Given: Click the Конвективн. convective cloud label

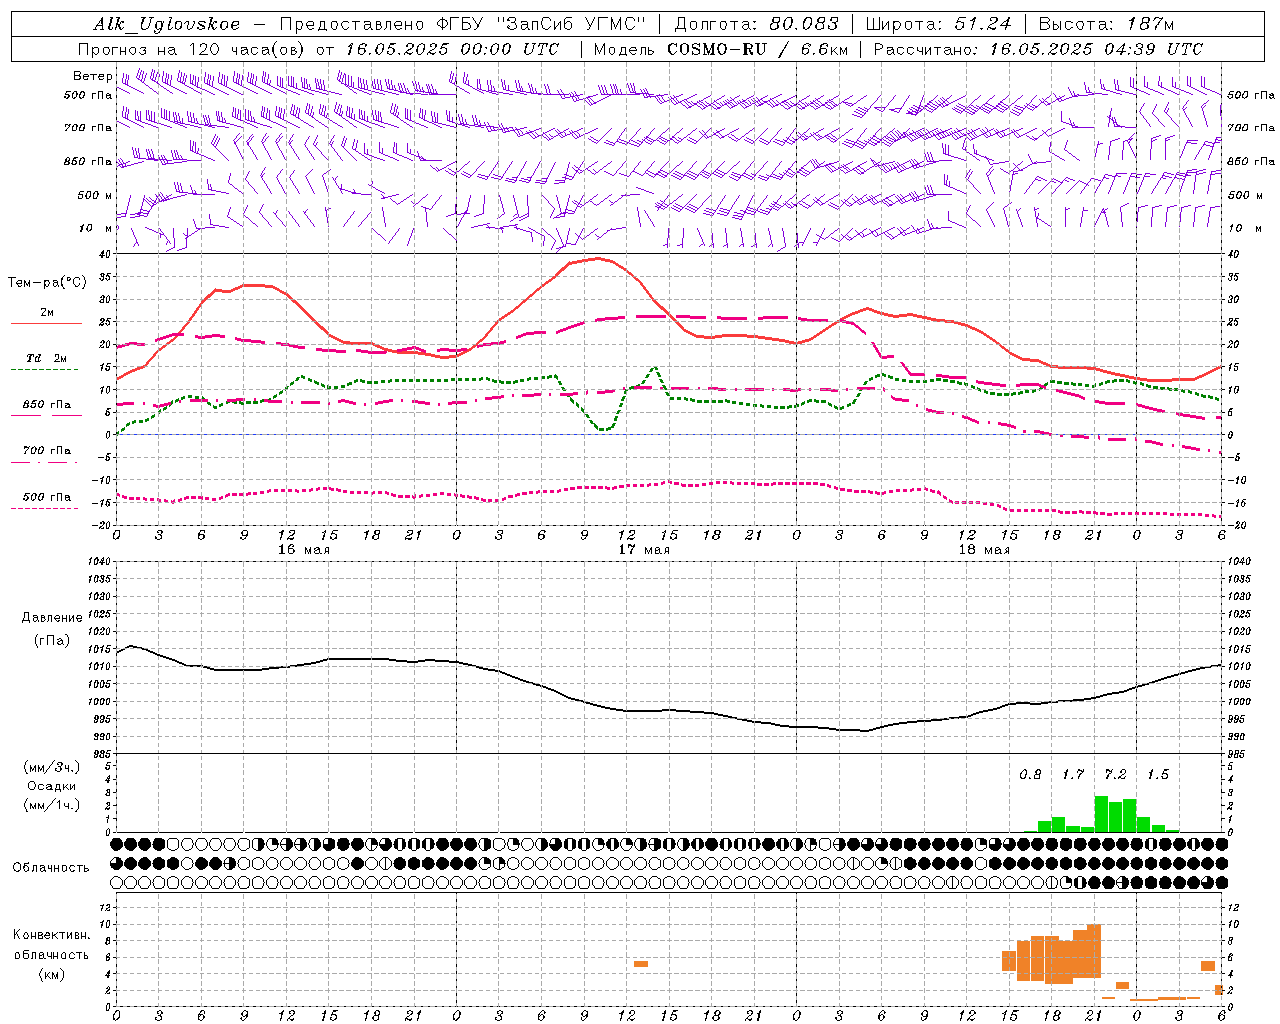Looking at the screenshot, I should point(51,935).
